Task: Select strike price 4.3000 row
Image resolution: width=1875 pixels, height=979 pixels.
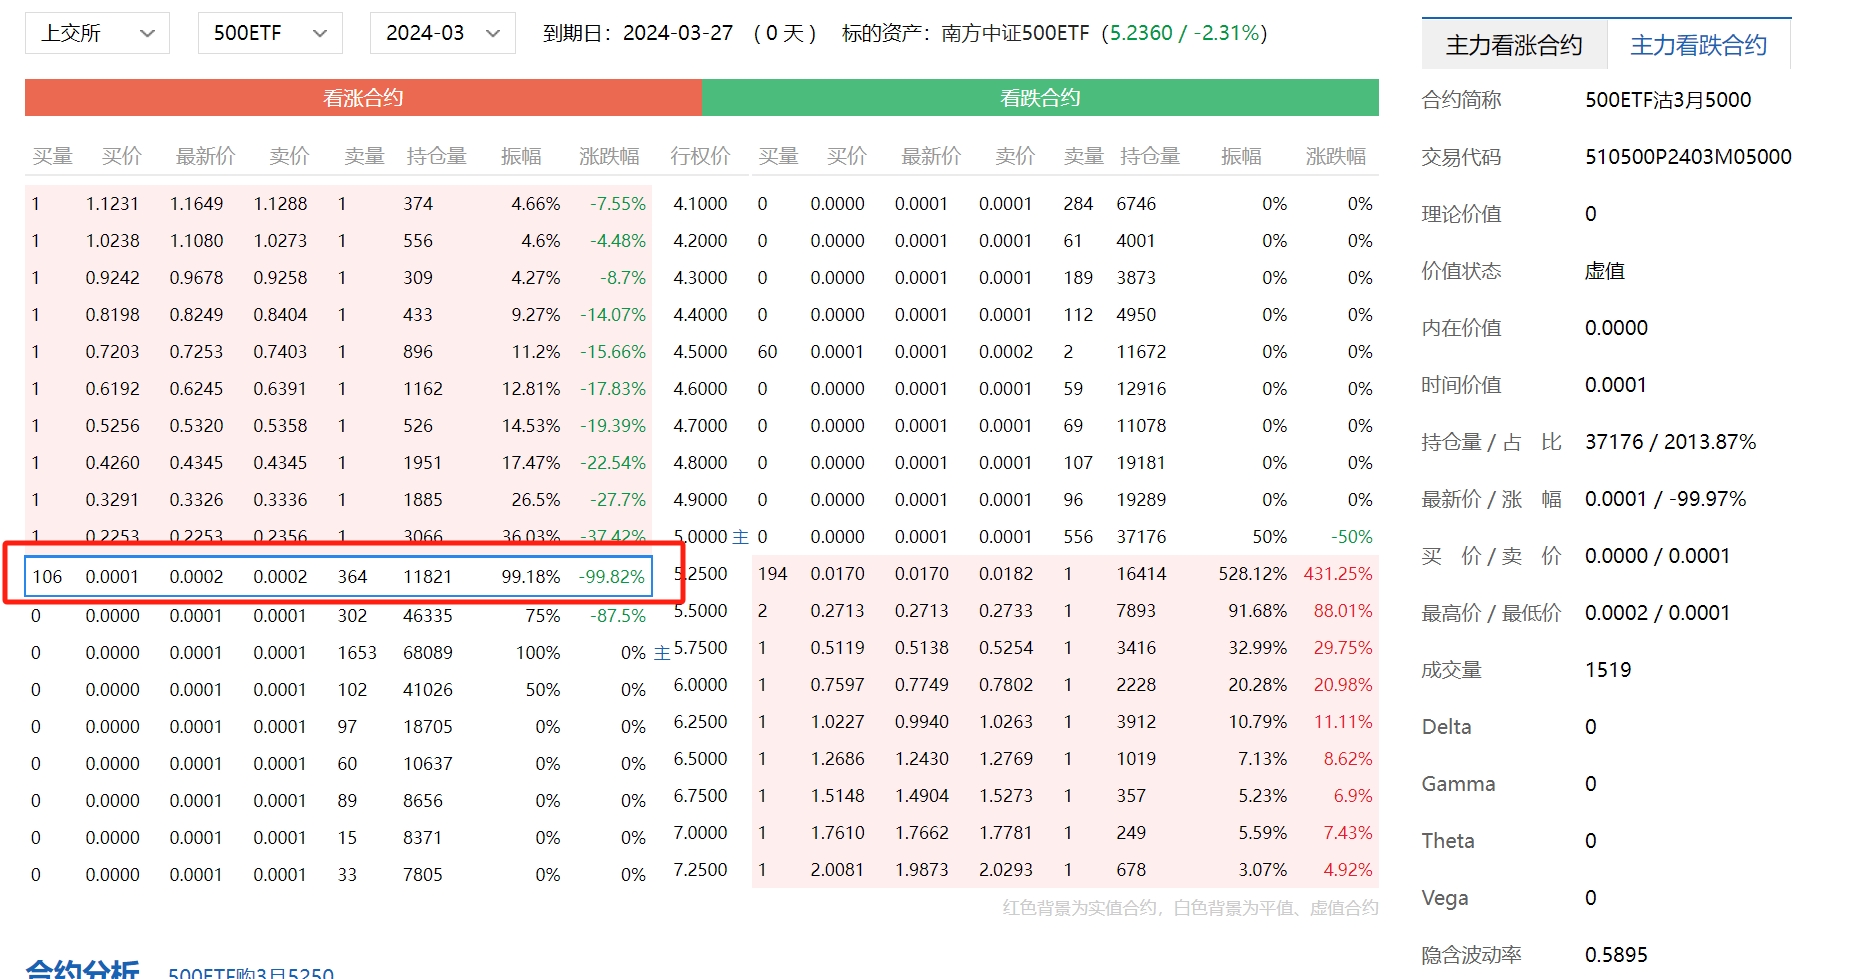Action: [x=700, y=278]
